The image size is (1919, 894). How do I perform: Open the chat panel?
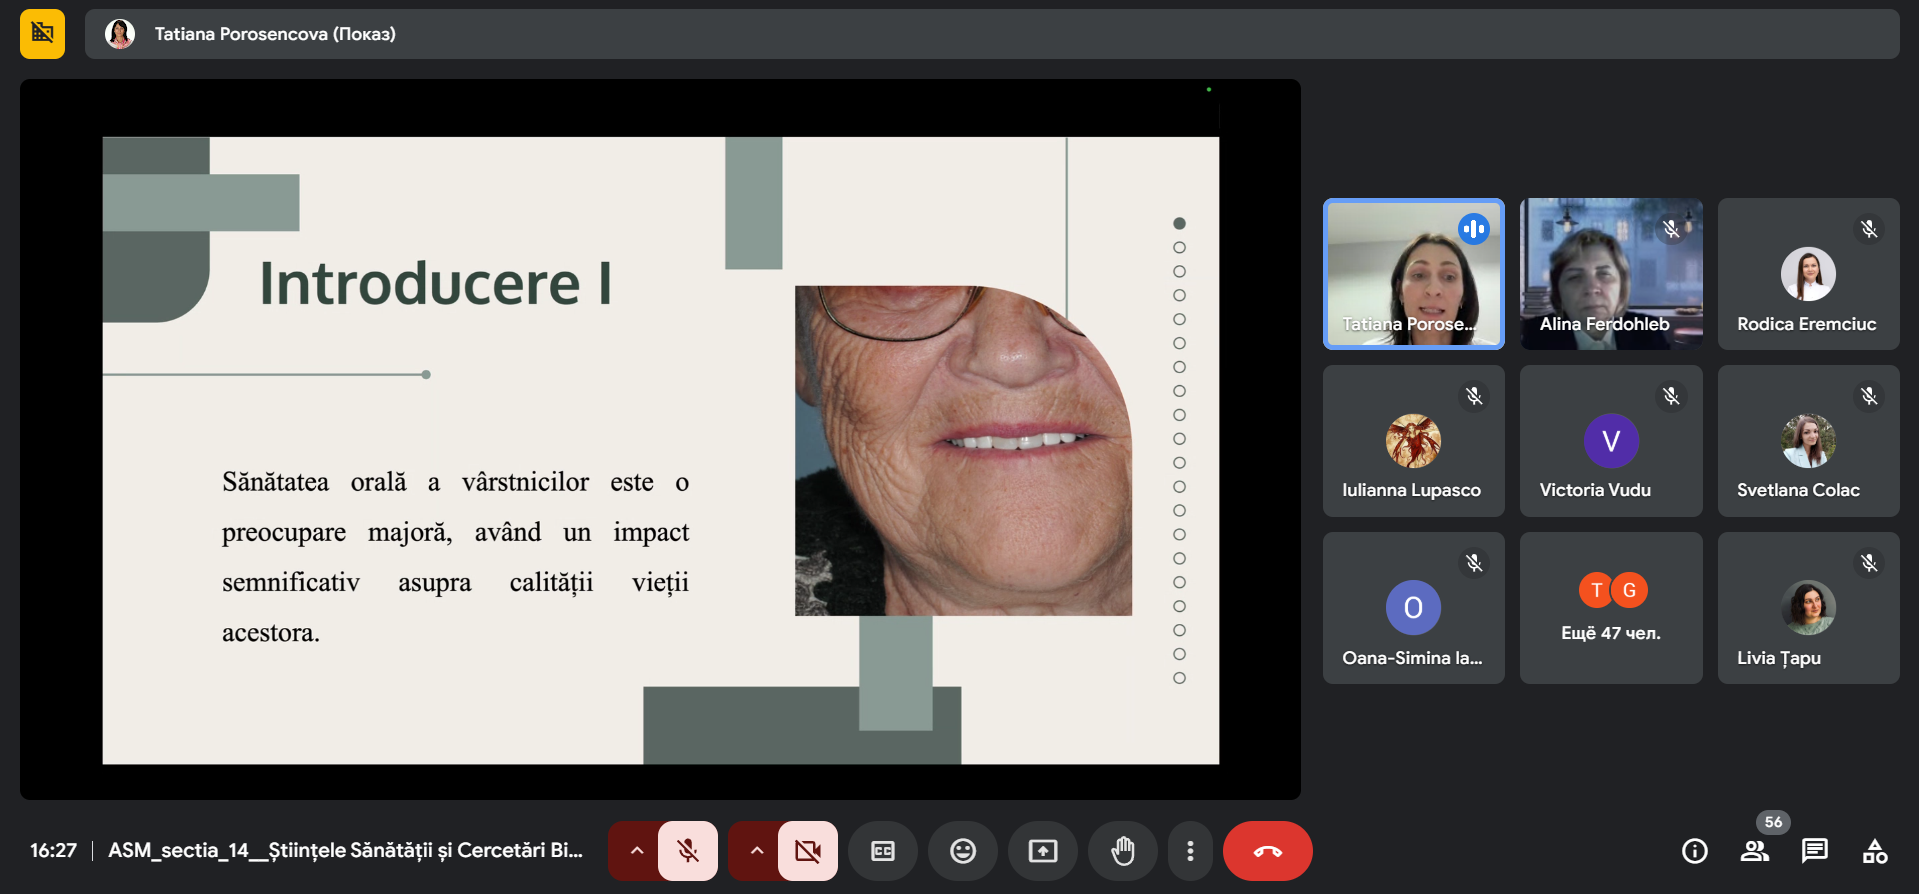(1815, 851)
